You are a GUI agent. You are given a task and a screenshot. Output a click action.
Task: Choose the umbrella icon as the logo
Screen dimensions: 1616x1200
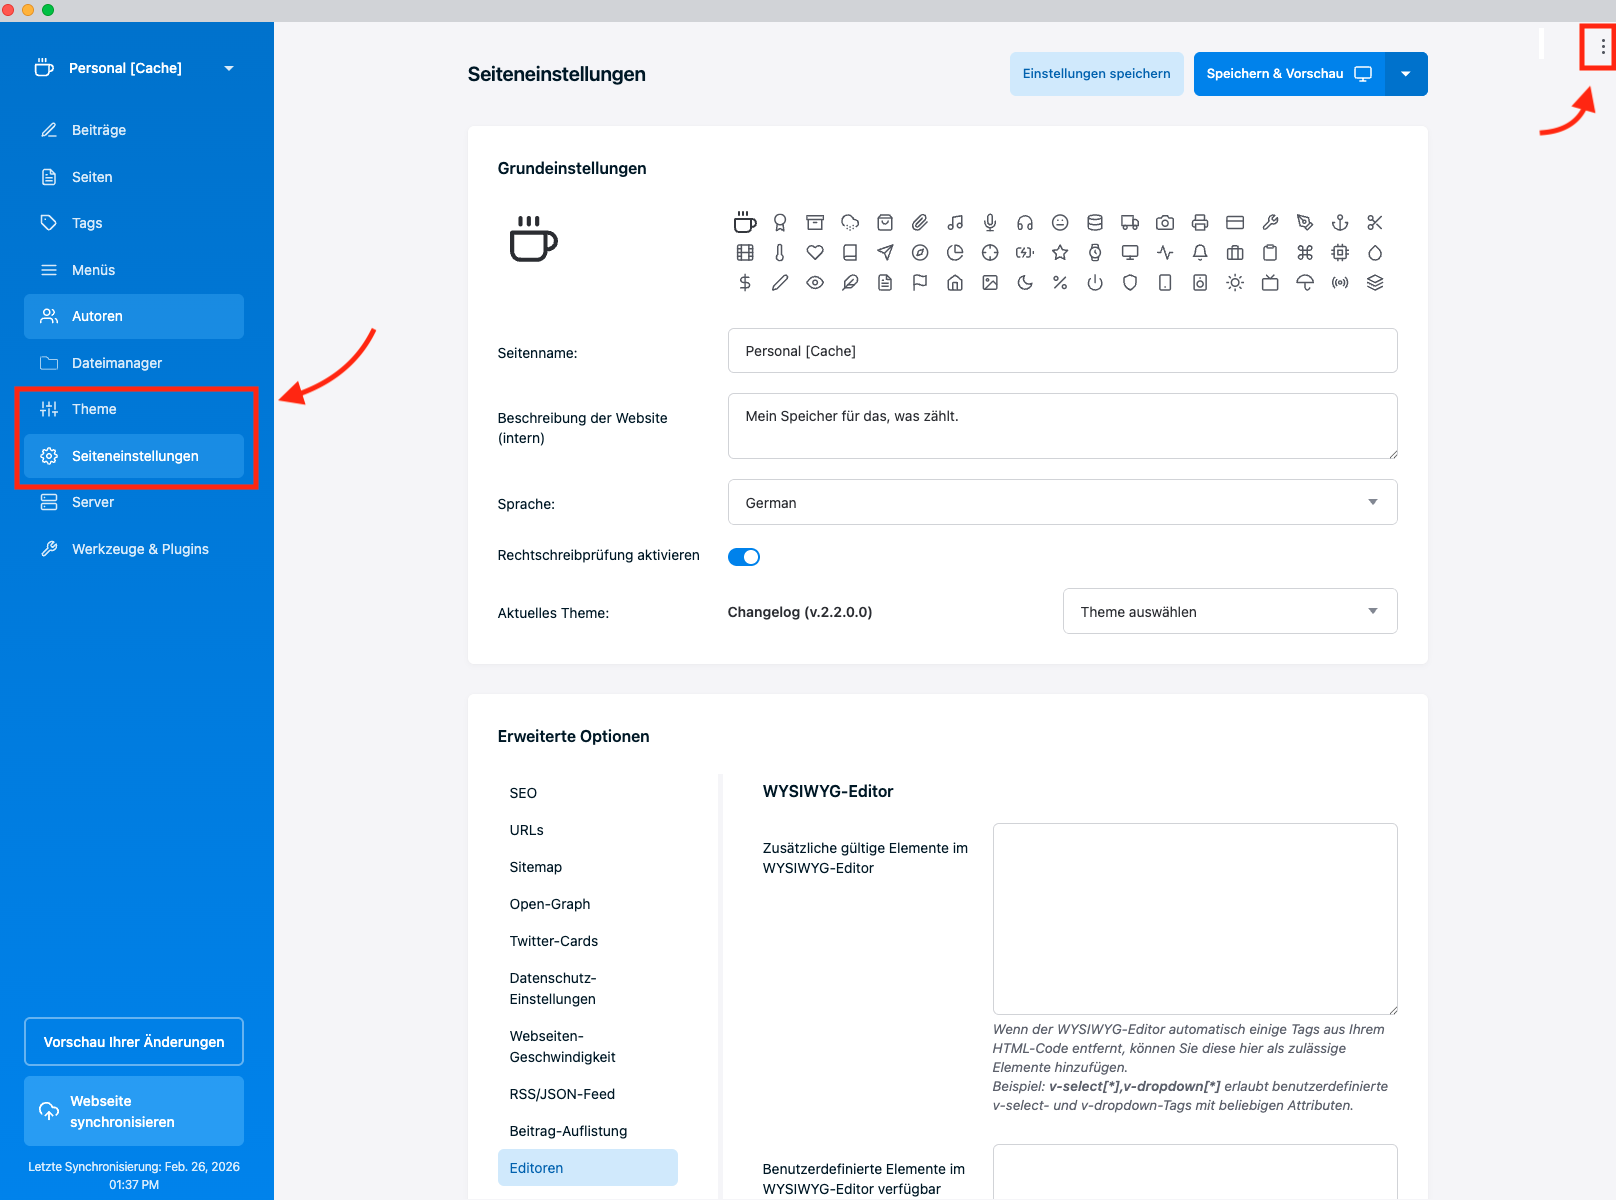point(1305,283)
